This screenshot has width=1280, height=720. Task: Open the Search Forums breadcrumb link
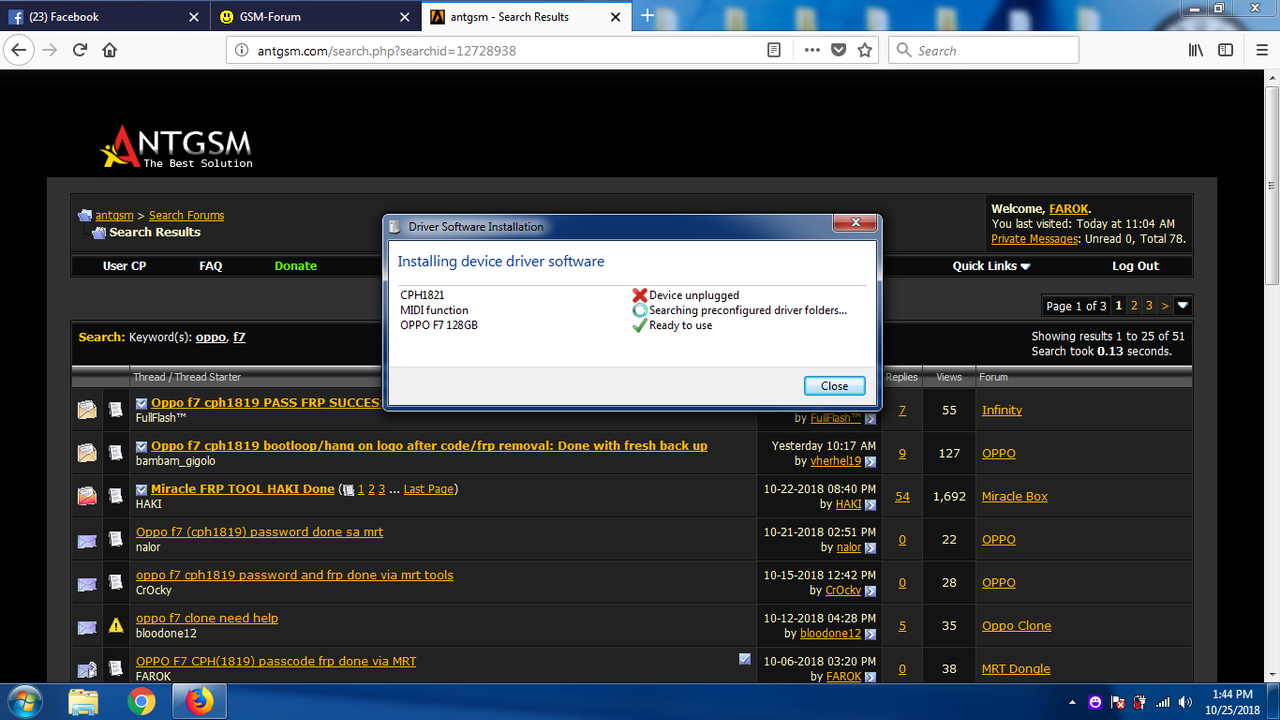[x=186, y=215]
